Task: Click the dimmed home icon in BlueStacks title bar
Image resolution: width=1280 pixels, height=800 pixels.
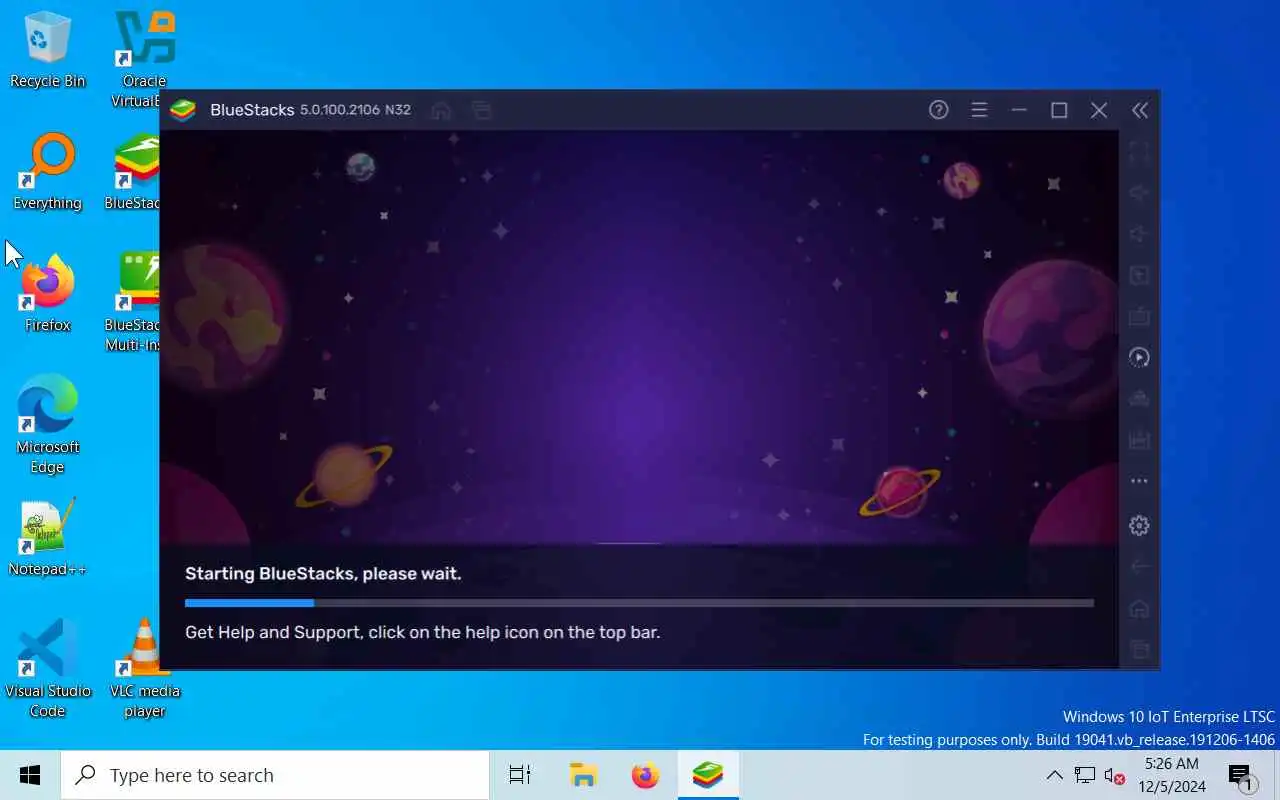Action: point(440,110)
